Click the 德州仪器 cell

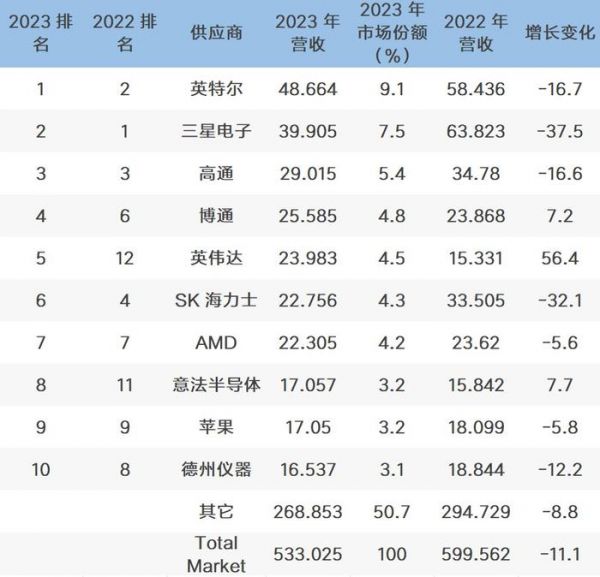coord(218,467)
